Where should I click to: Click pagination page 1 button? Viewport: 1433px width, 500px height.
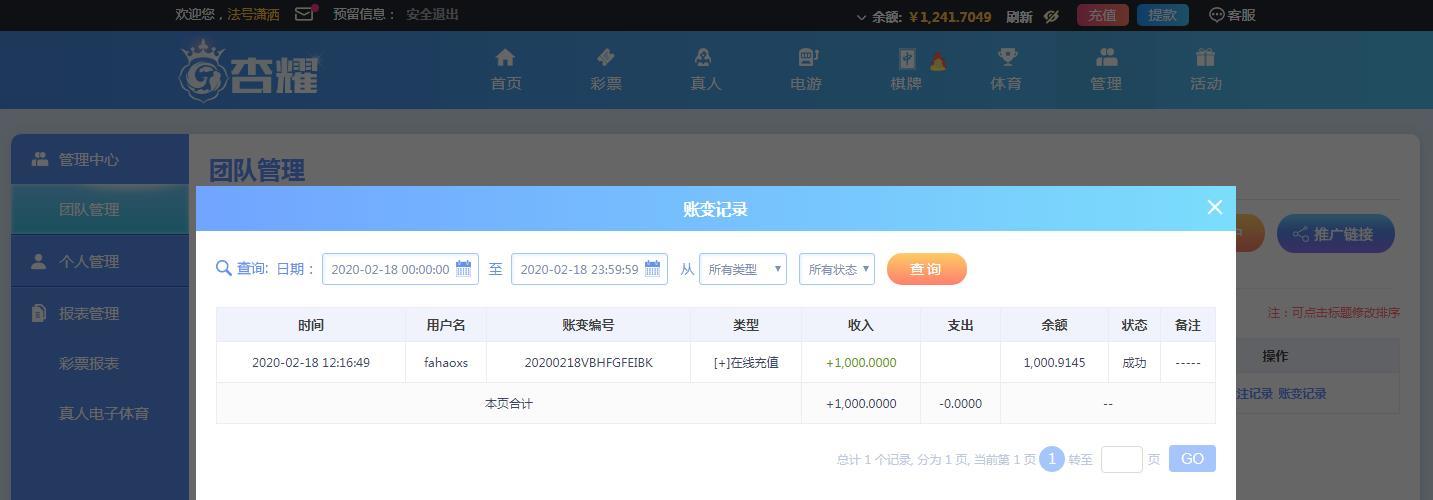pyautogui.click(x=1052, y=459)
